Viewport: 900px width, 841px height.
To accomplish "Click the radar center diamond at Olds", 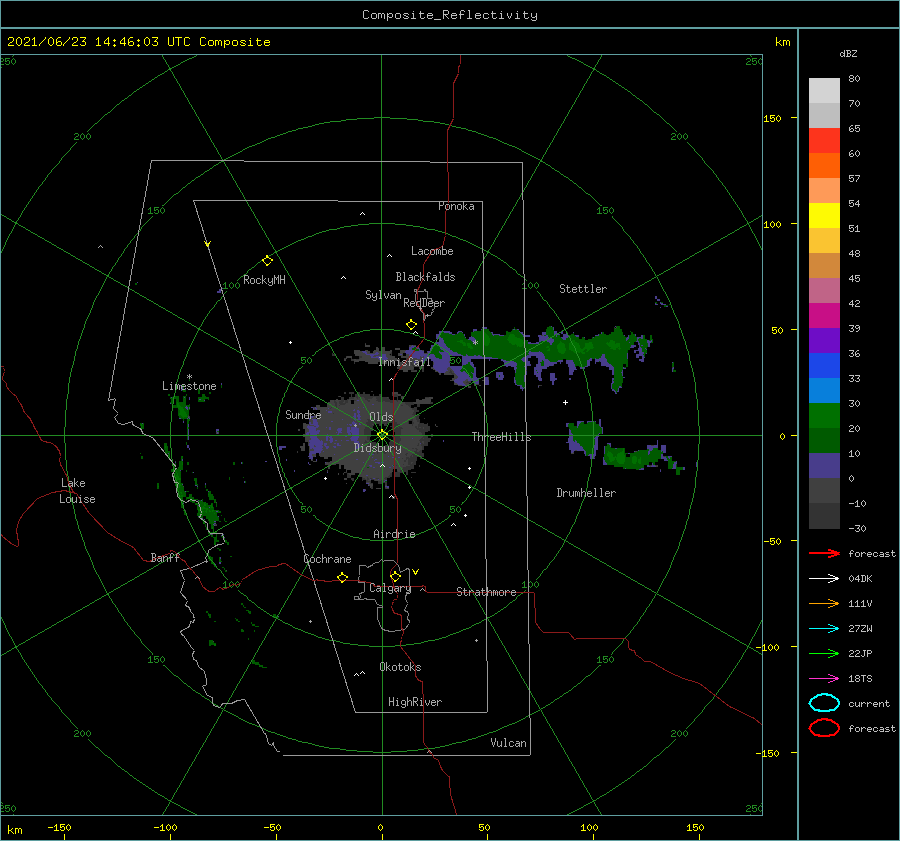I will tap(382, 435).
